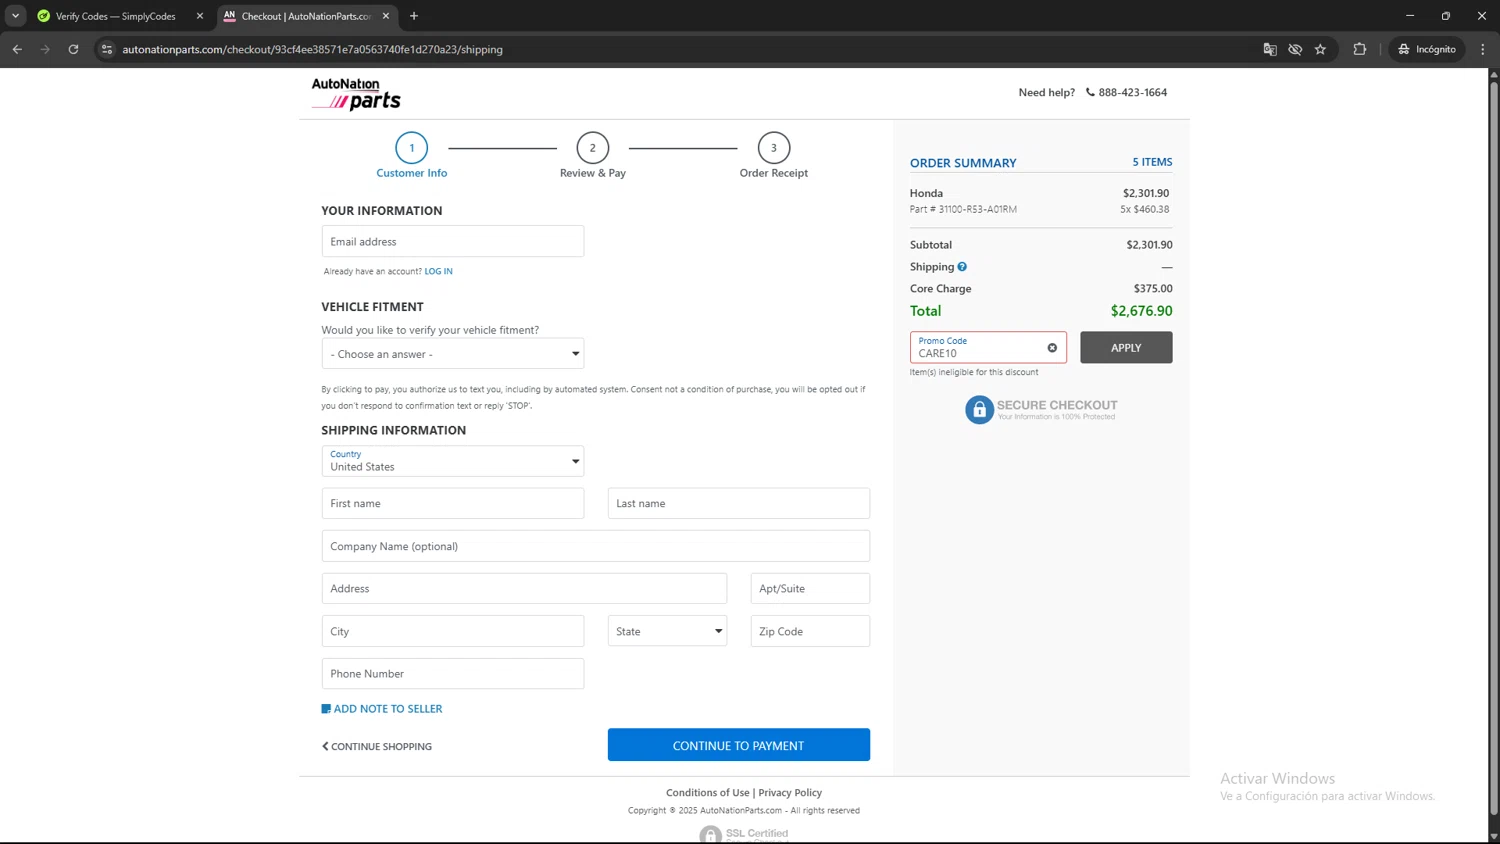
Task: Click the Zip Code field
Action: 810,631
